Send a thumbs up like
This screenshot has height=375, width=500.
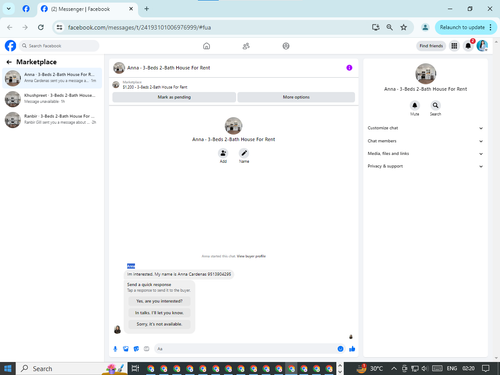(352, 349)
